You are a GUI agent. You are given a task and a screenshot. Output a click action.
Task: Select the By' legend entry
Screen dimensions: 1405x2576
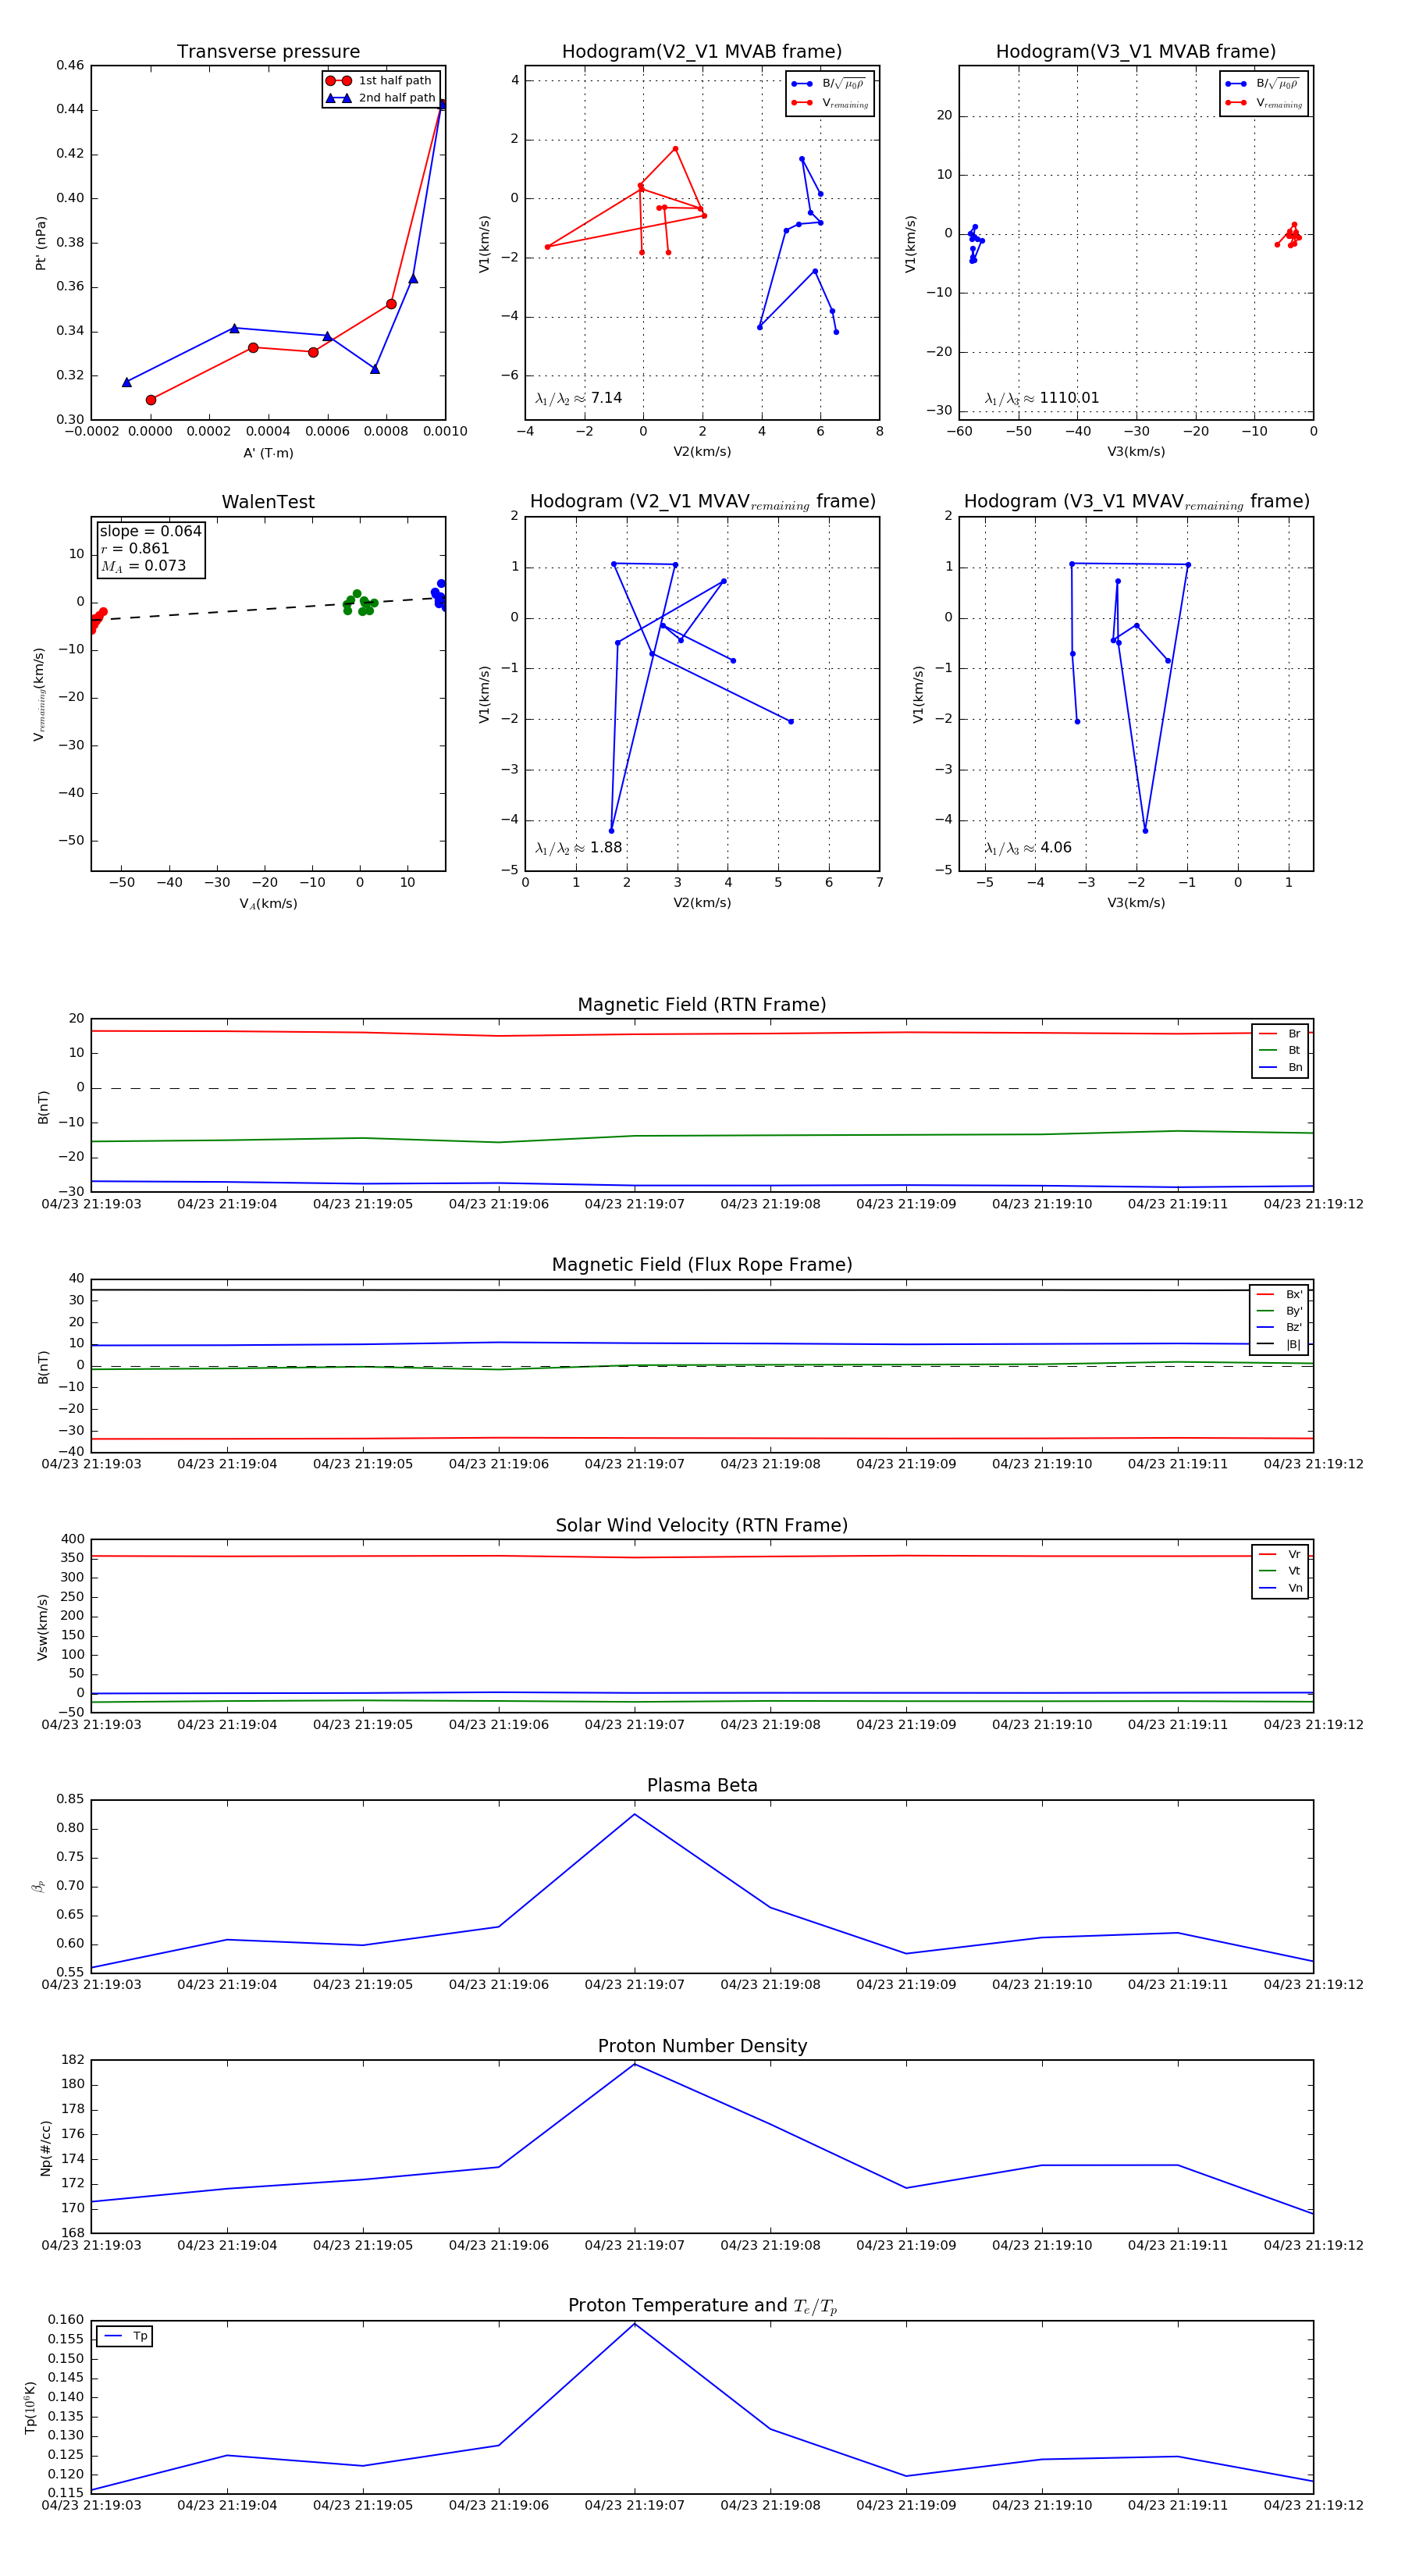tap(1279, 1311)
